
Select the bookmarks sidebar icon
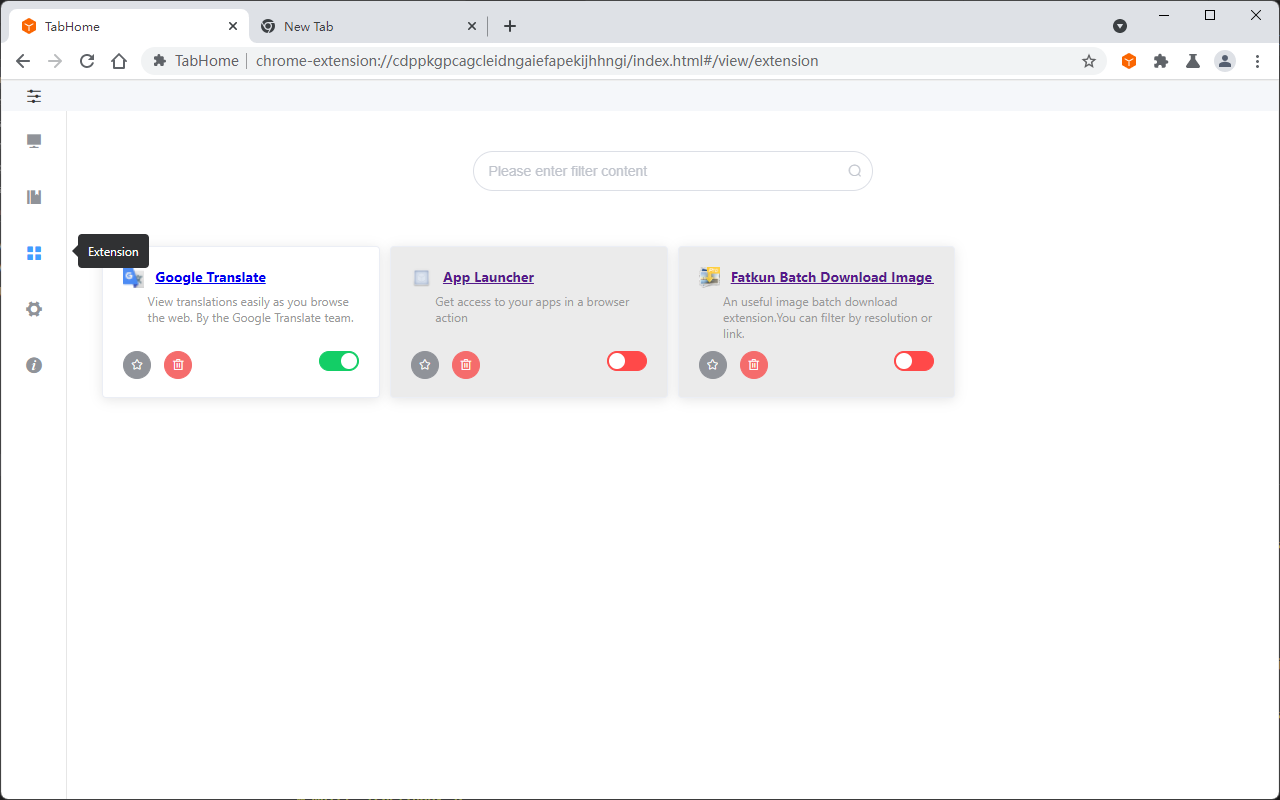[33, 197]
